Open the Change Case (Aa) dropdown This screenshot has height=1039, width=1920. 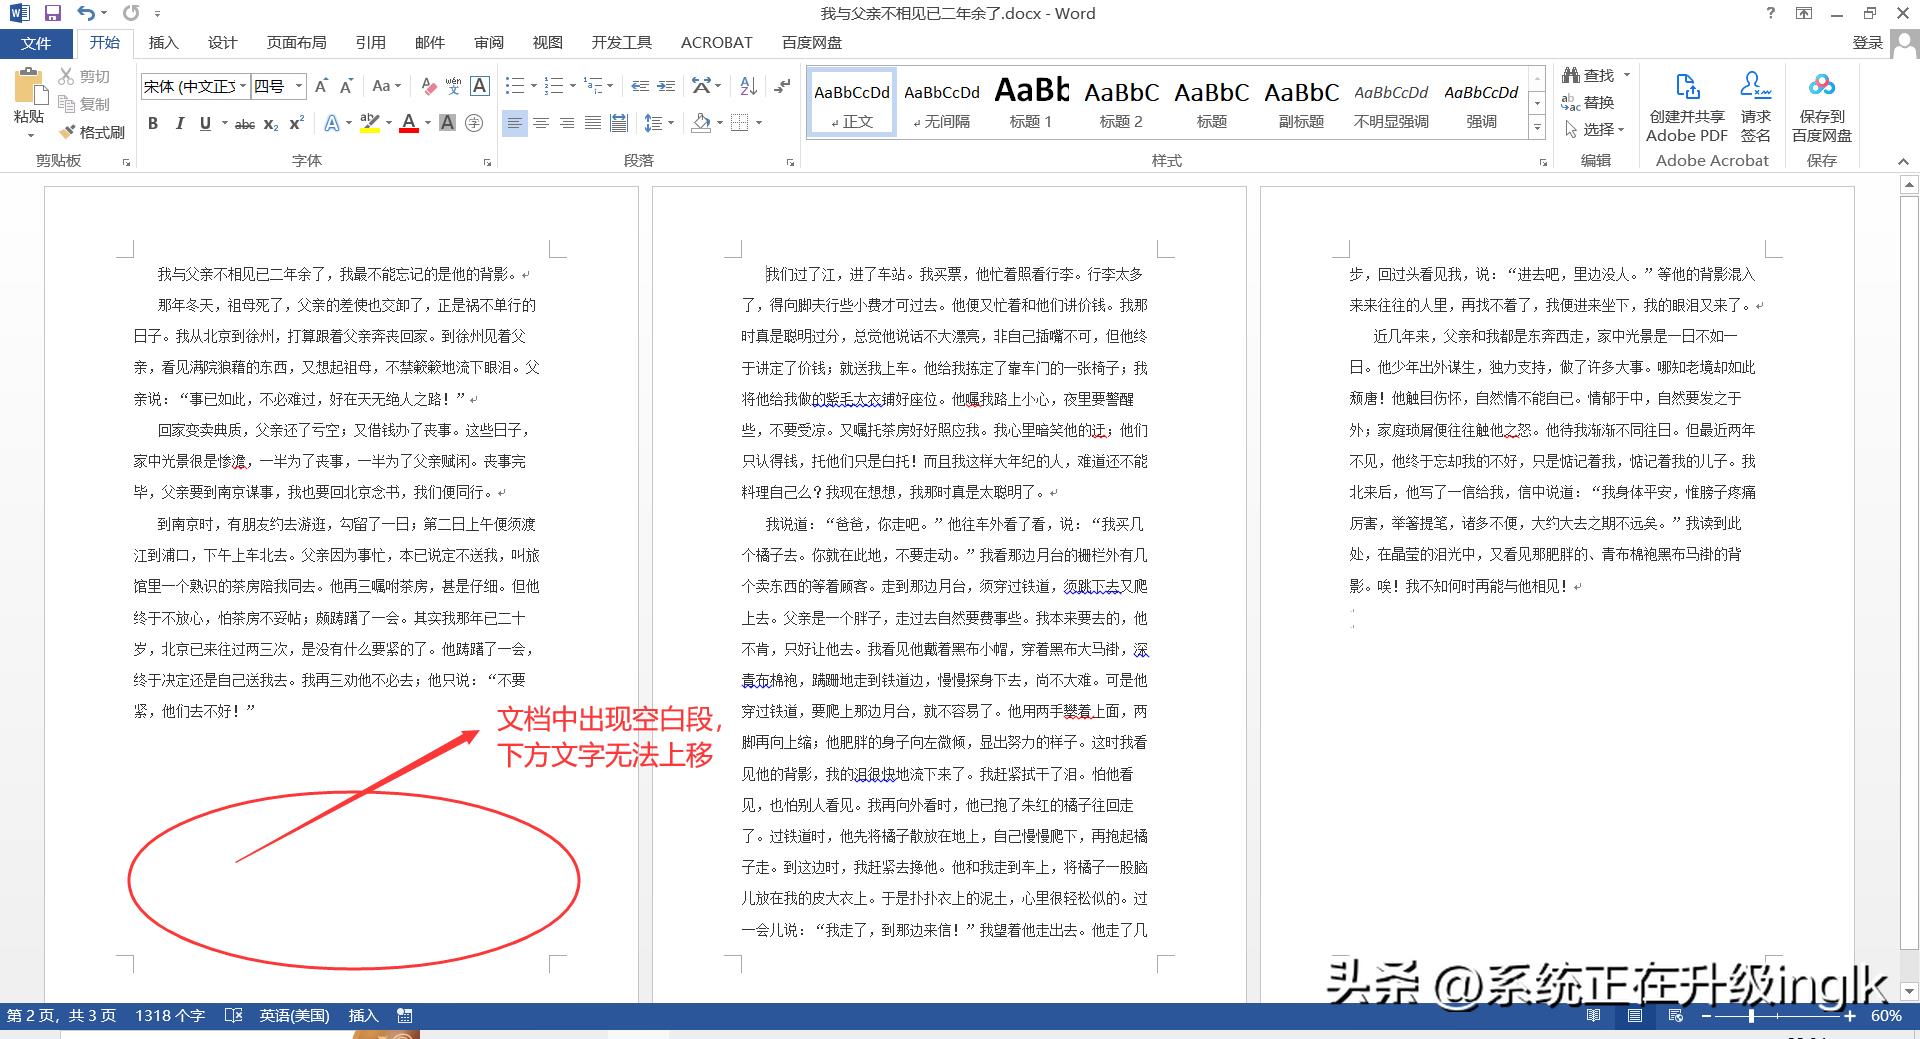tap(386, 87)
